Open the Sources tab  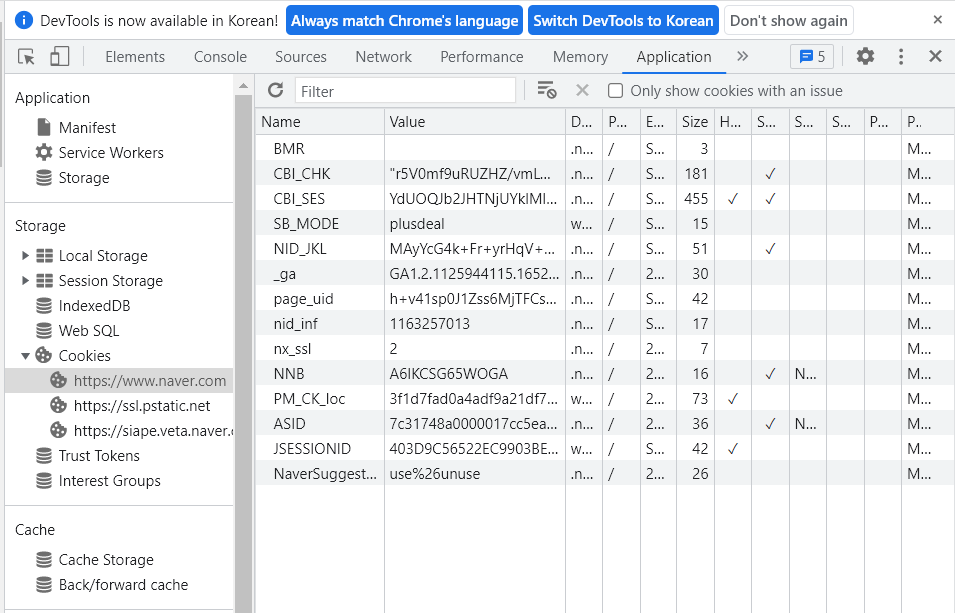tap(301, 57)
